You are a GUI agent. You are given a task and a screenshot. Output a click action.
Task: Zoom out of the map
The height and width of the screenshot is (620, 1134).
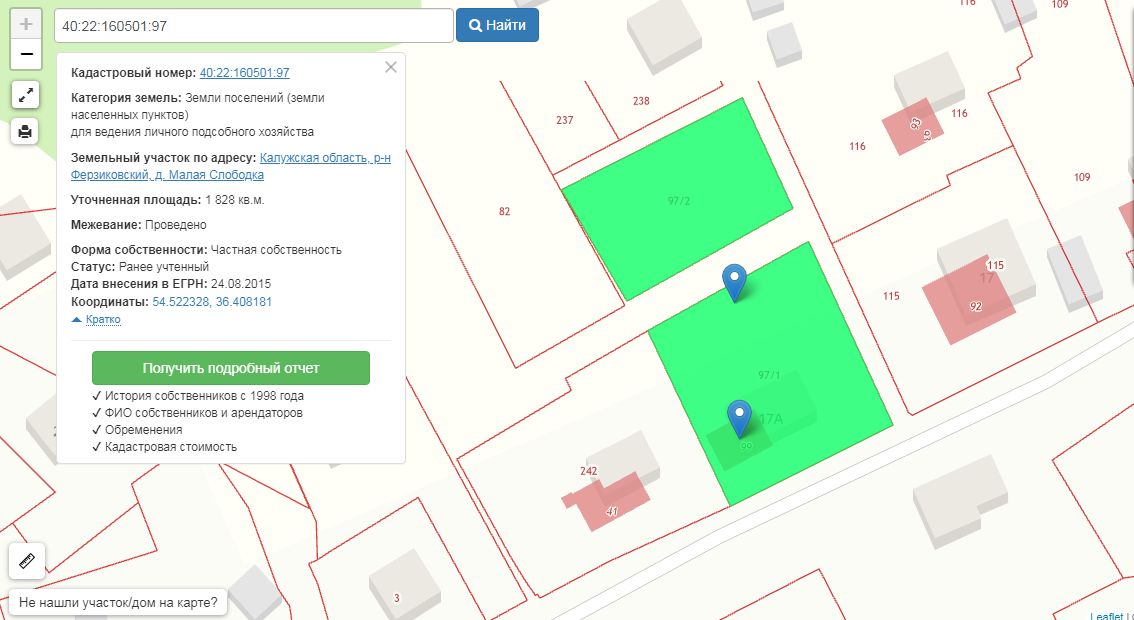click(x=26, y=54)
